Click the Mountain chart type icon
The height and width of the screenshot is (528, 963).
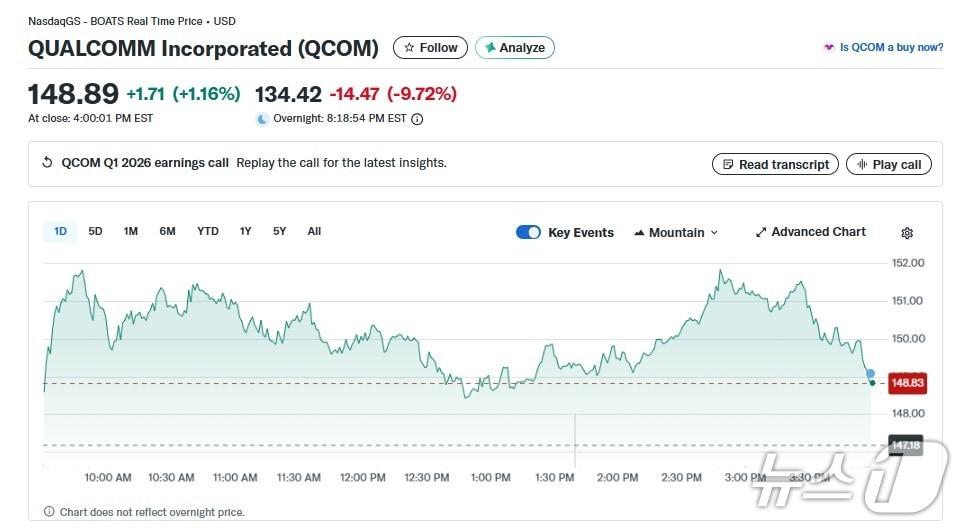tap(639, 233)
